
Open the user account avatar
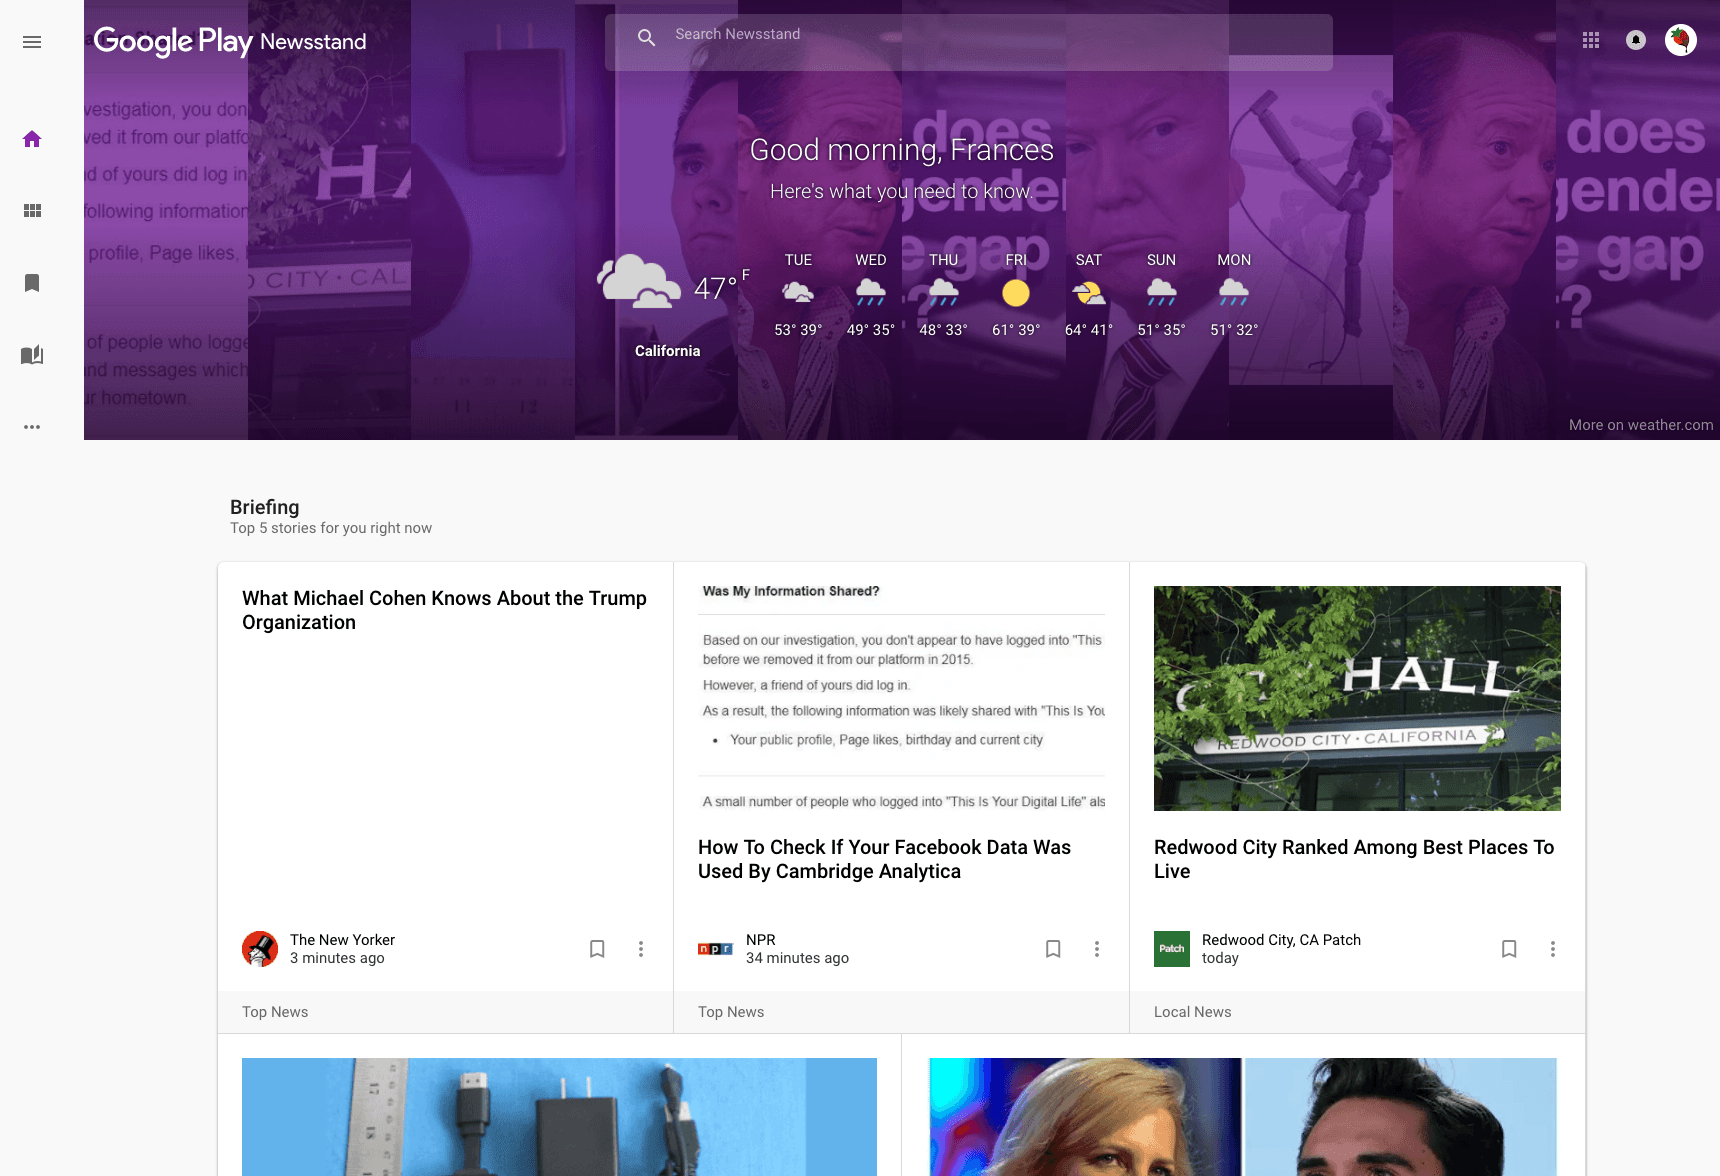point(1681,40)
